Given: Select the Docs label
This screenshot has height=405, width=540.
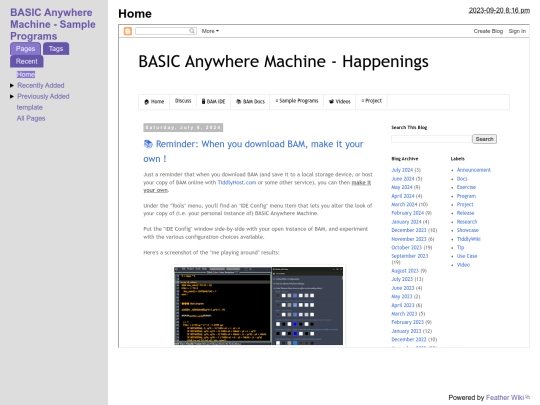Looking at the screenshot, I should click(462, 179).
